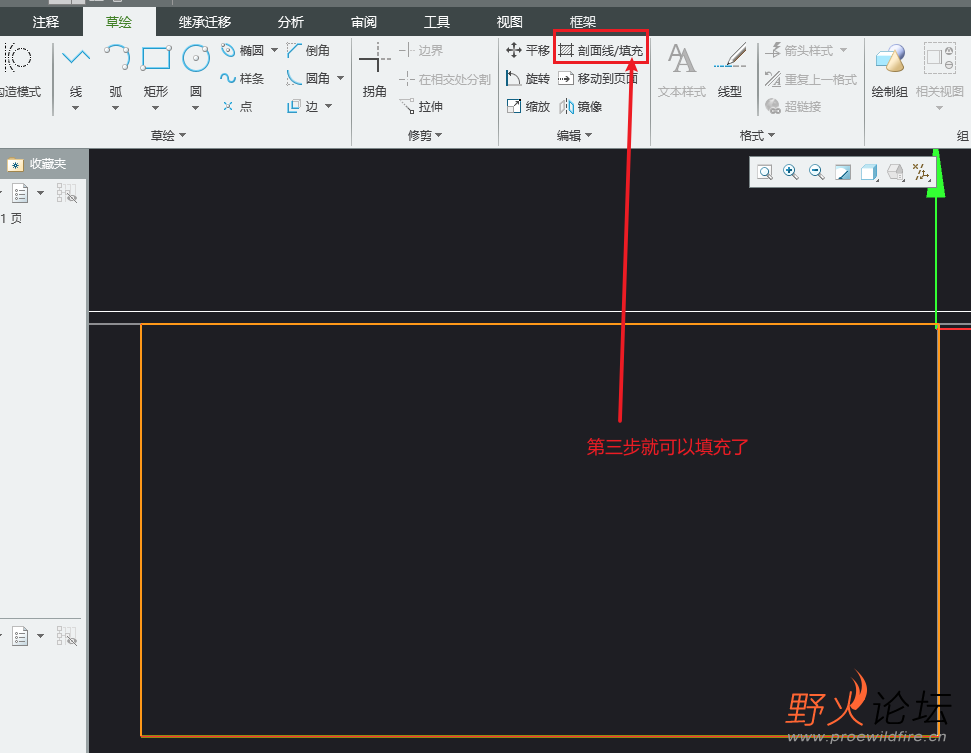
Task: Open lower tree settings list icon
Action: [x=20, y=636]
